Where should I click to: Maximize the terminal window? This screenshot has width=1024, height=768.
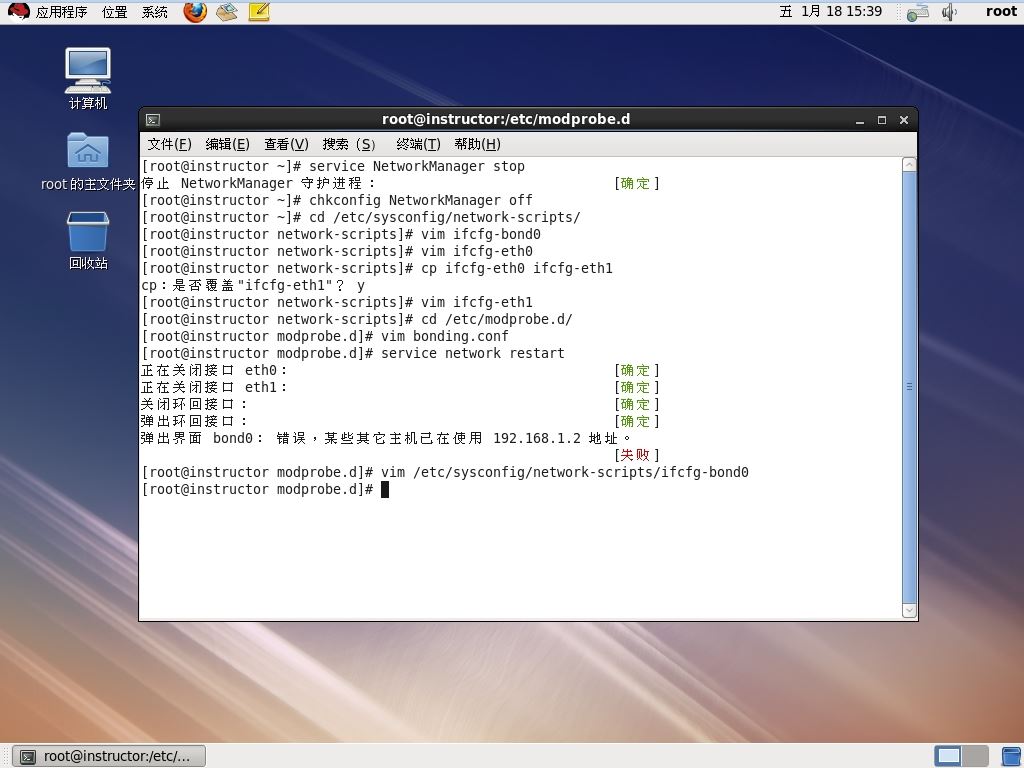click(x=882, y=120)
